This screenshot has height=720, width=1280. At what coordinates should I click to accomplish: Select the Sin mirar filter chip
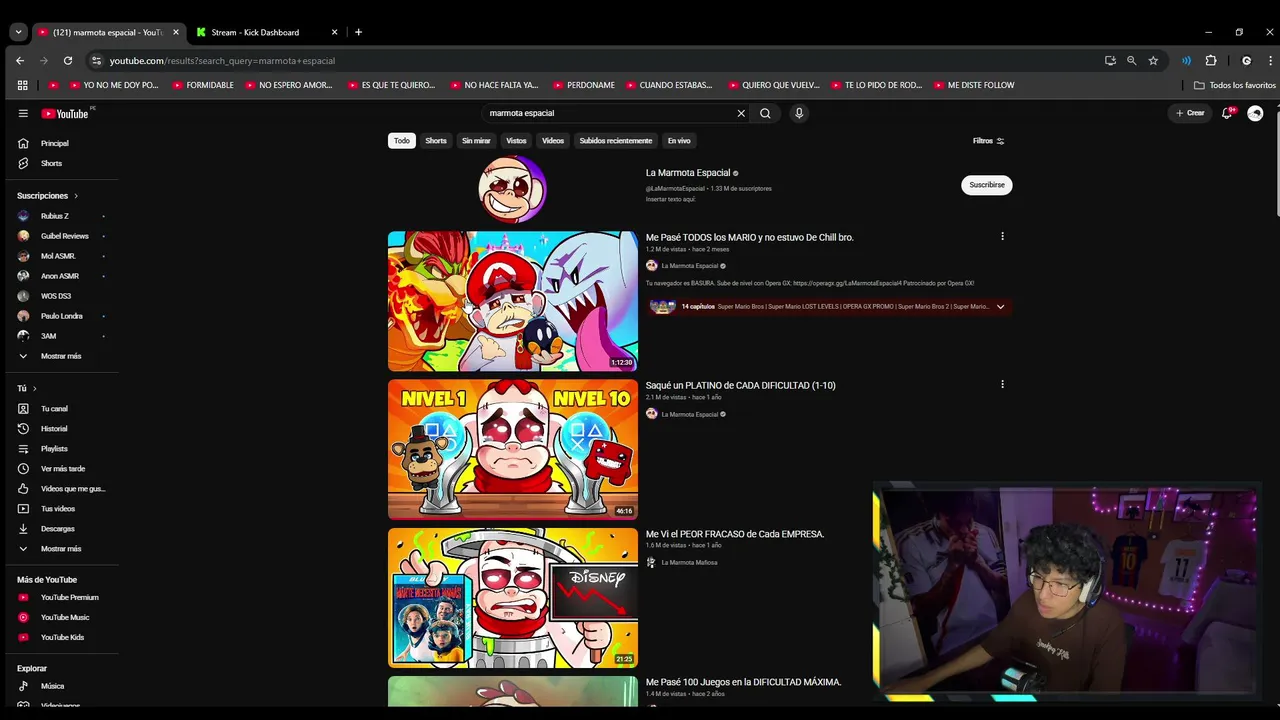(x=476, y=141)
